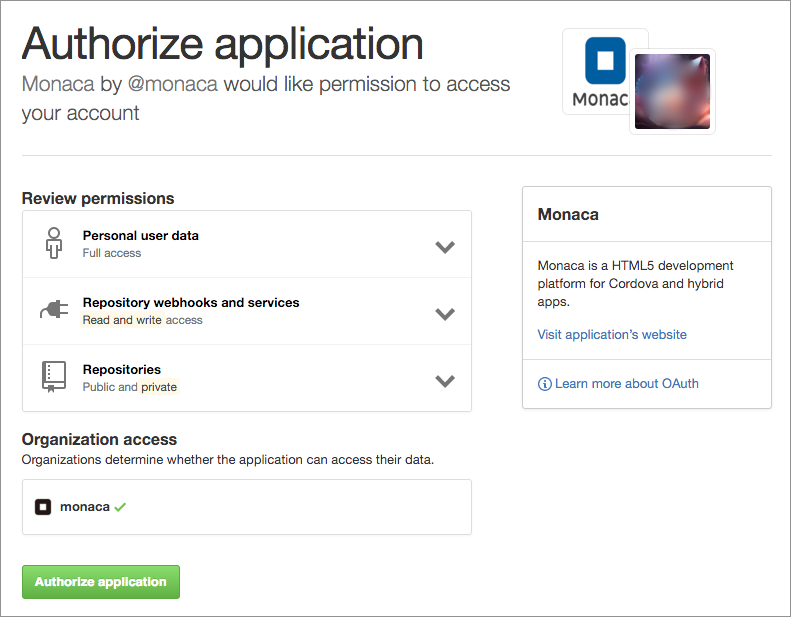Screen dimensions: 791x617
Task: Click the Monaca sidebar panel title
Action: (568, 214)
